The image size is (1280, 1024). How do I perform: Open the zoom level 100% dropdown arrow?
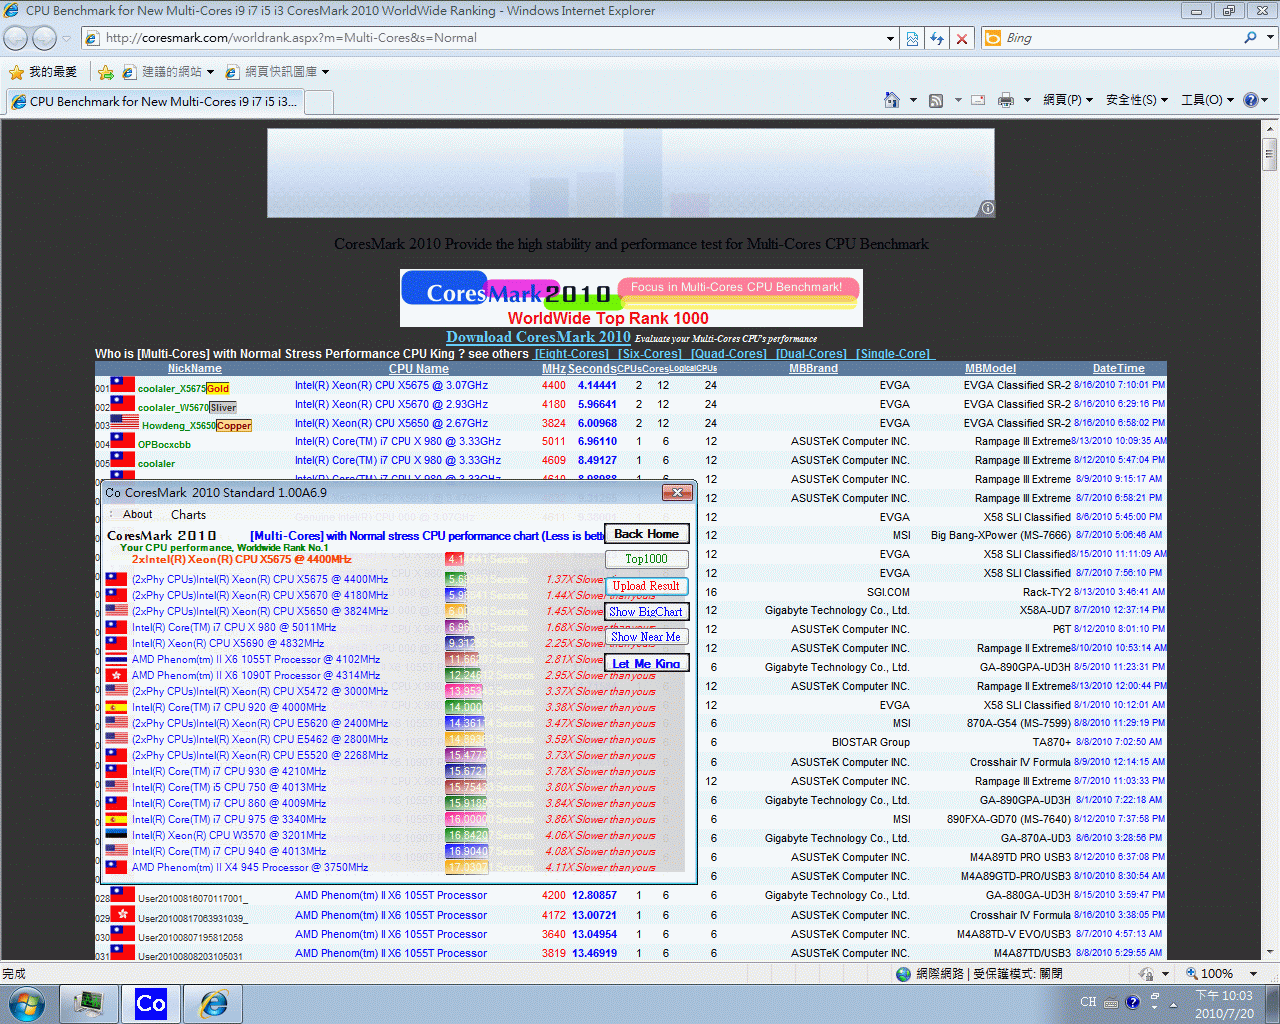(x=1253, y=973)
